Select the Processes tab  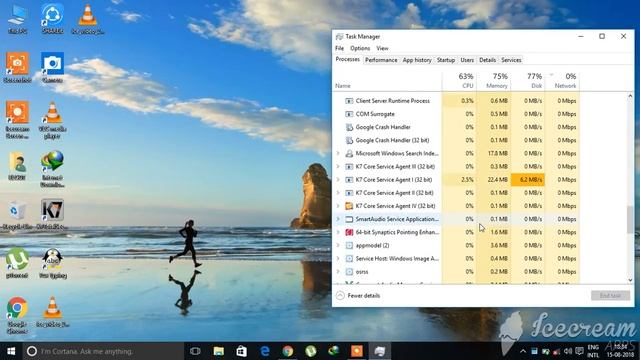click(347, 60)
